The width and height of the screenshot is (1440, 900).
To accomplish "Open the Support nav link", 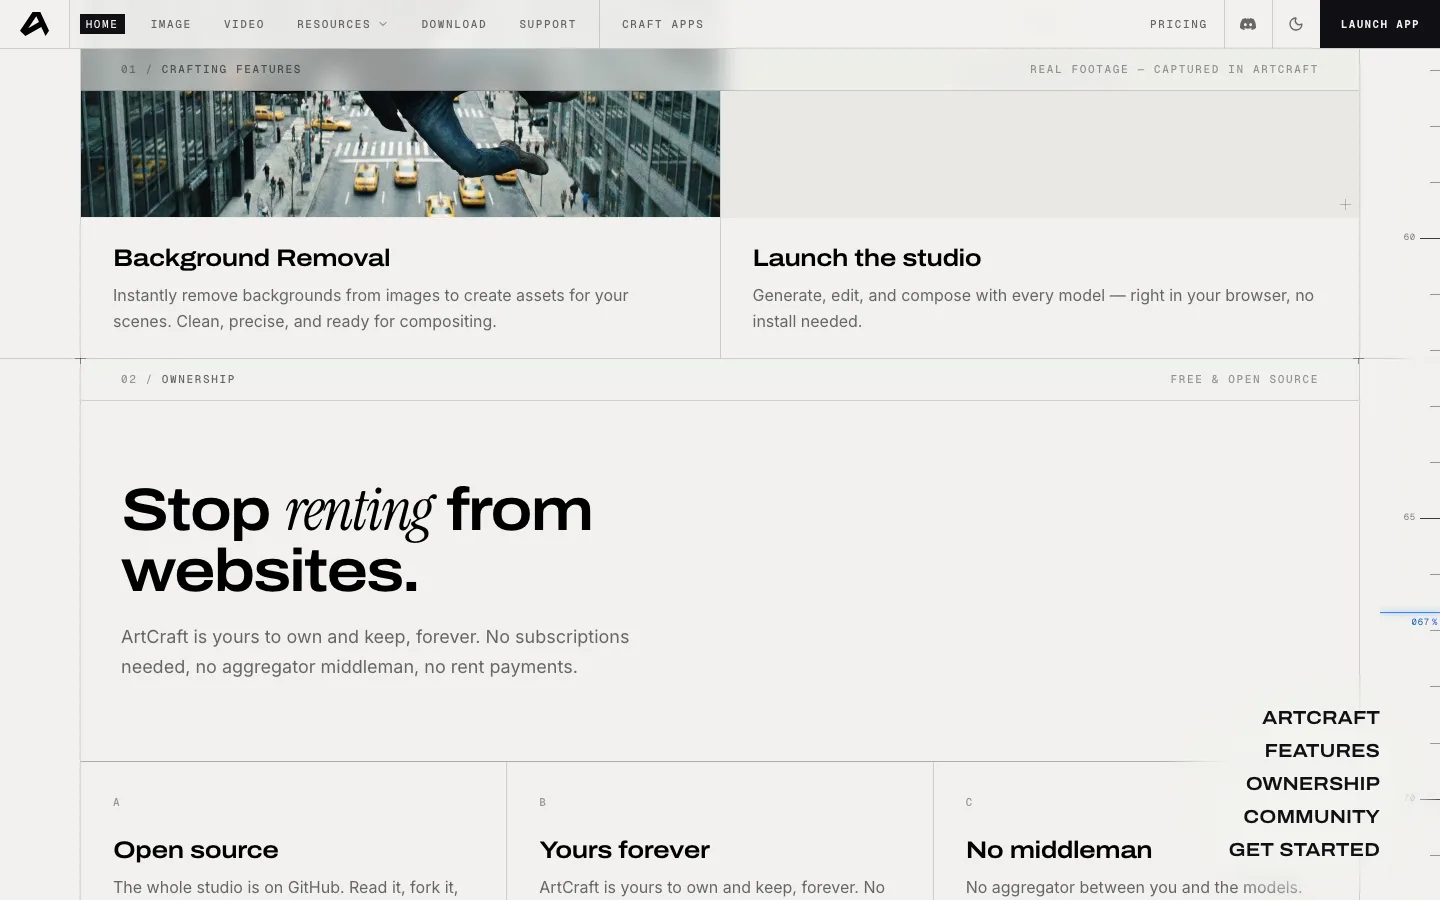I will click(548, 24).
